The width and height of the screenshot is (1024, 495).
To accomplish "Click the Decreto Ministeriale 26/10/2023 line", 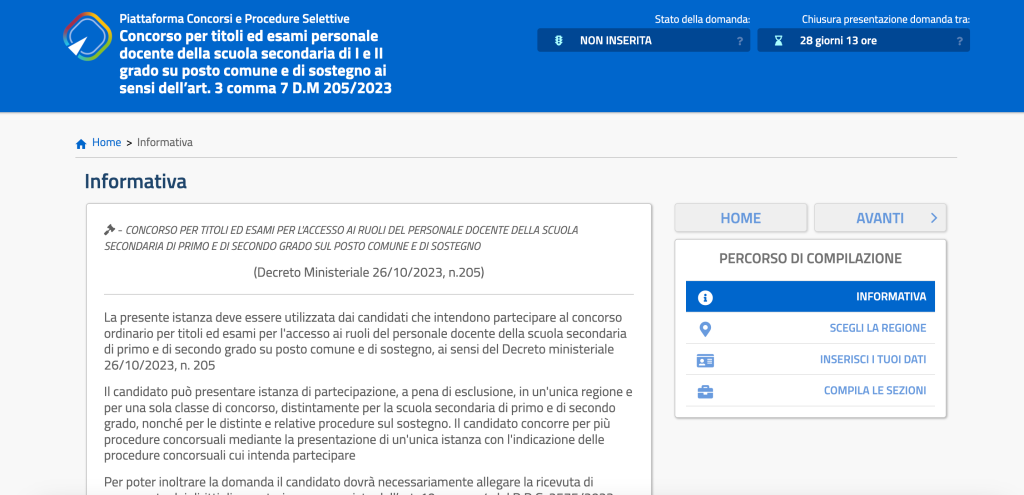I will pos(368,271).
